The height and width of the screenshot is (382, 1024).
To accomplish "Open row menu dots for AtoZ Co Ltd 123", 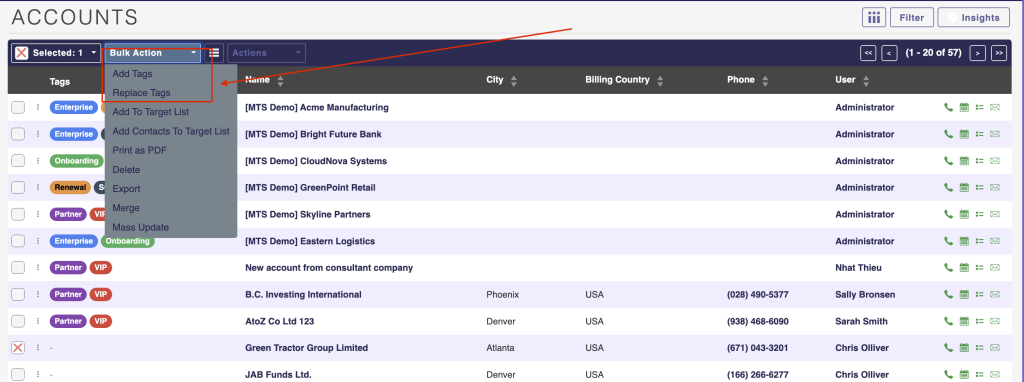I will tap(38, 321).
